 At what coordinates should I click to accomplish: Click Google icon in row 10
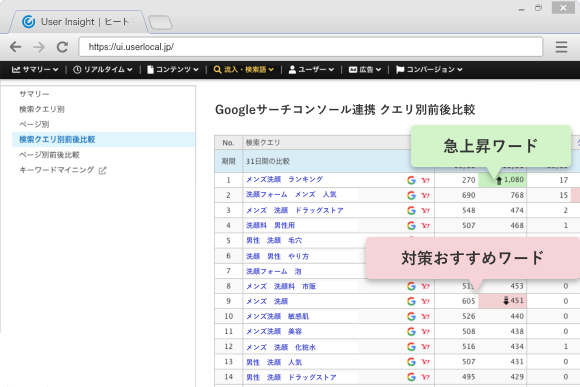[x=411, y=316]
